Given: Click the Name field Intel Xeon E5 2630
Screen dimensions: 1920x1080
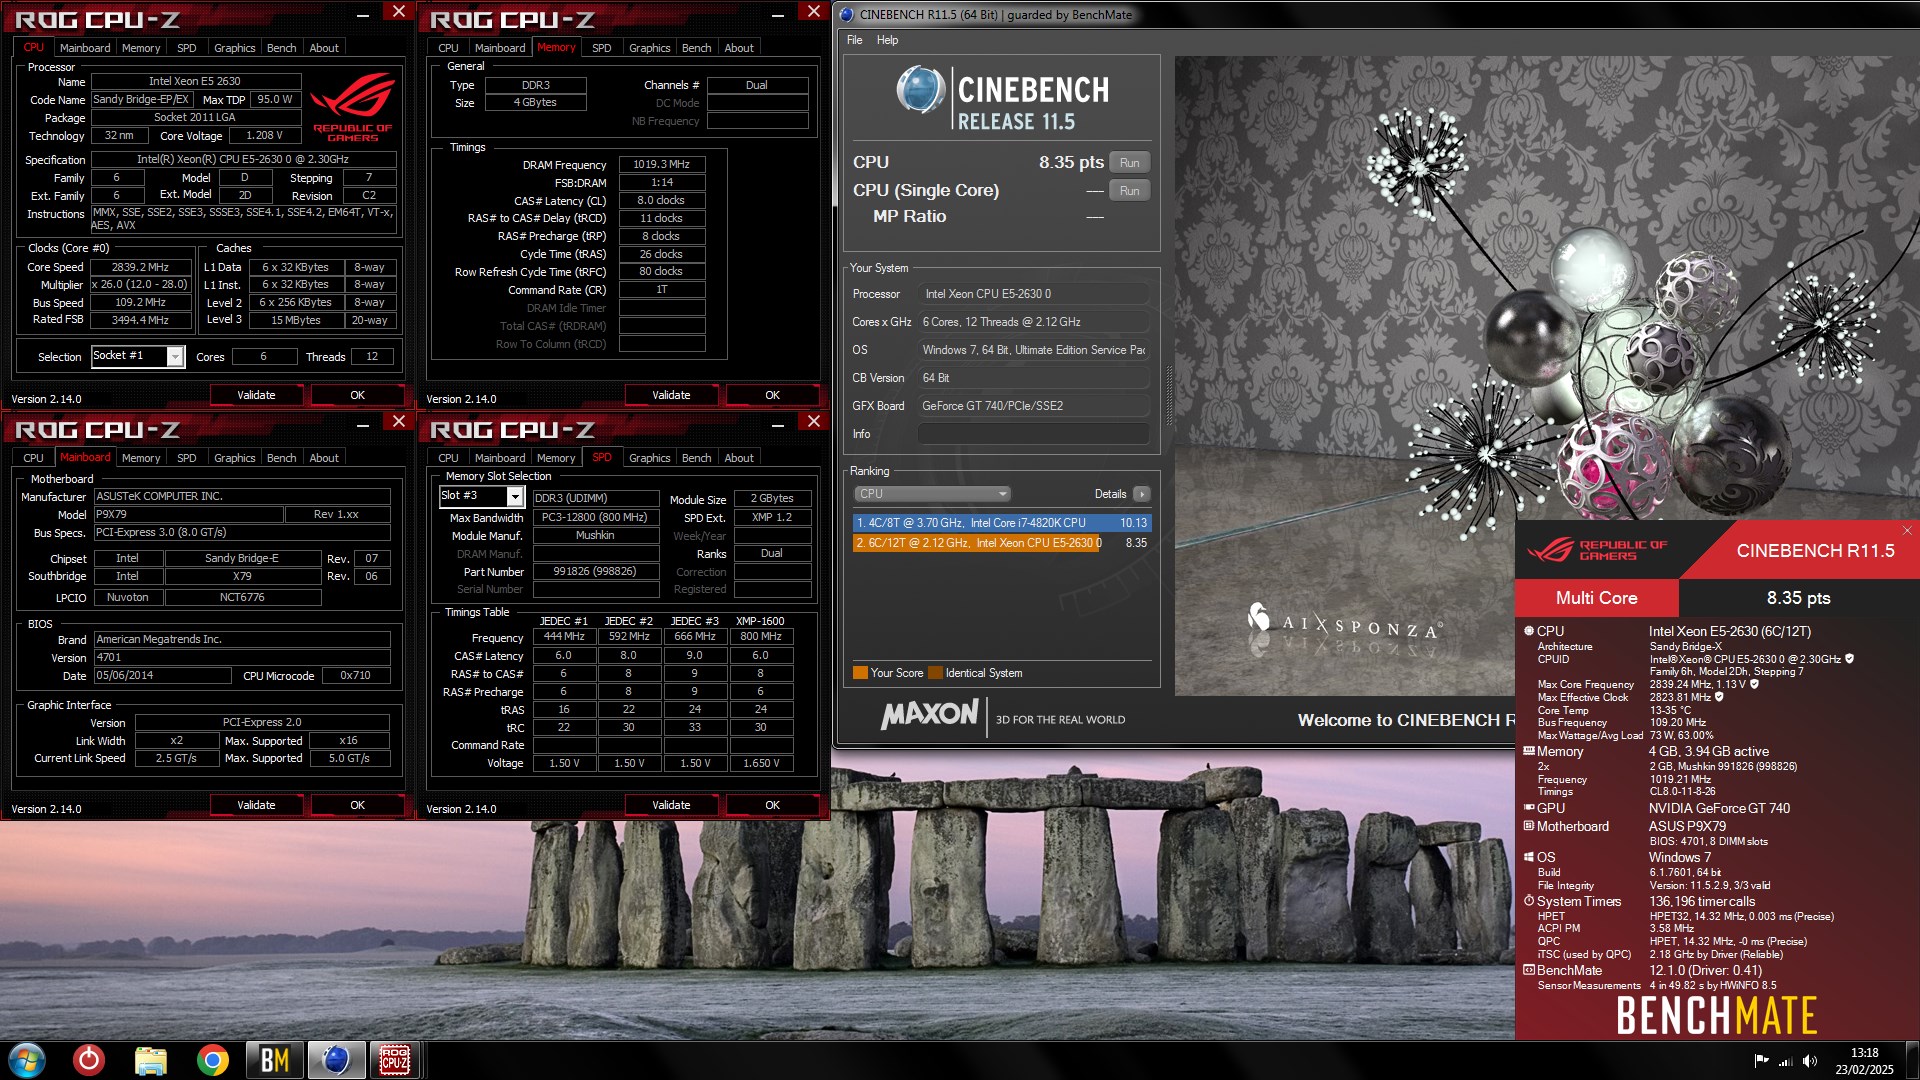Looking at the screenshot, I should [195, 82].
